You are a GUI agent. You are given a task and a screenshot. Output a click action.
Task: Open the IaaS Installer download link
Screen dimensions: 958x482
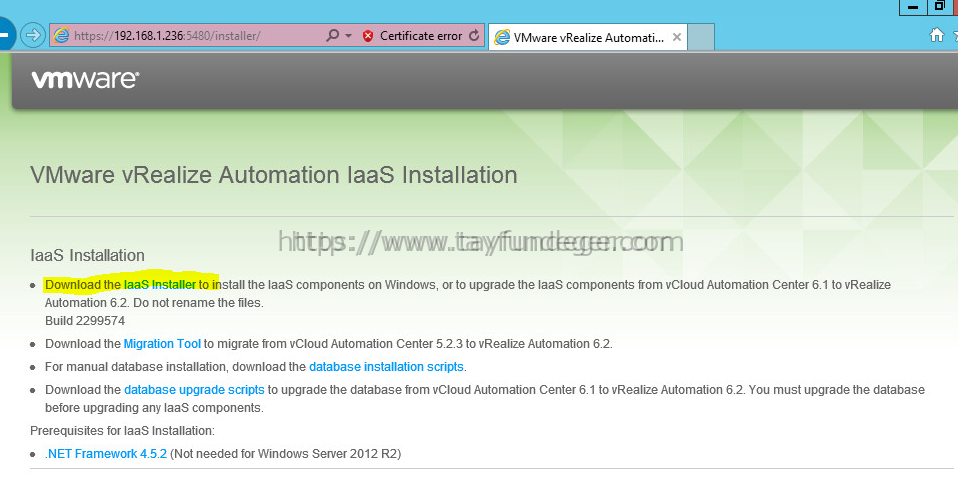pyautogui.click(x=159, y=285)
